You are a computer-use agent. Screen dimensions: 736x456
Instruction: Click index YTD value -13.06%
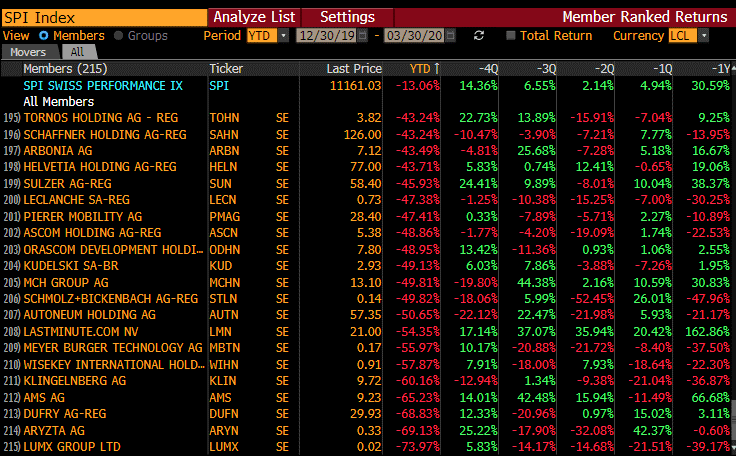[x=418, y=85]
